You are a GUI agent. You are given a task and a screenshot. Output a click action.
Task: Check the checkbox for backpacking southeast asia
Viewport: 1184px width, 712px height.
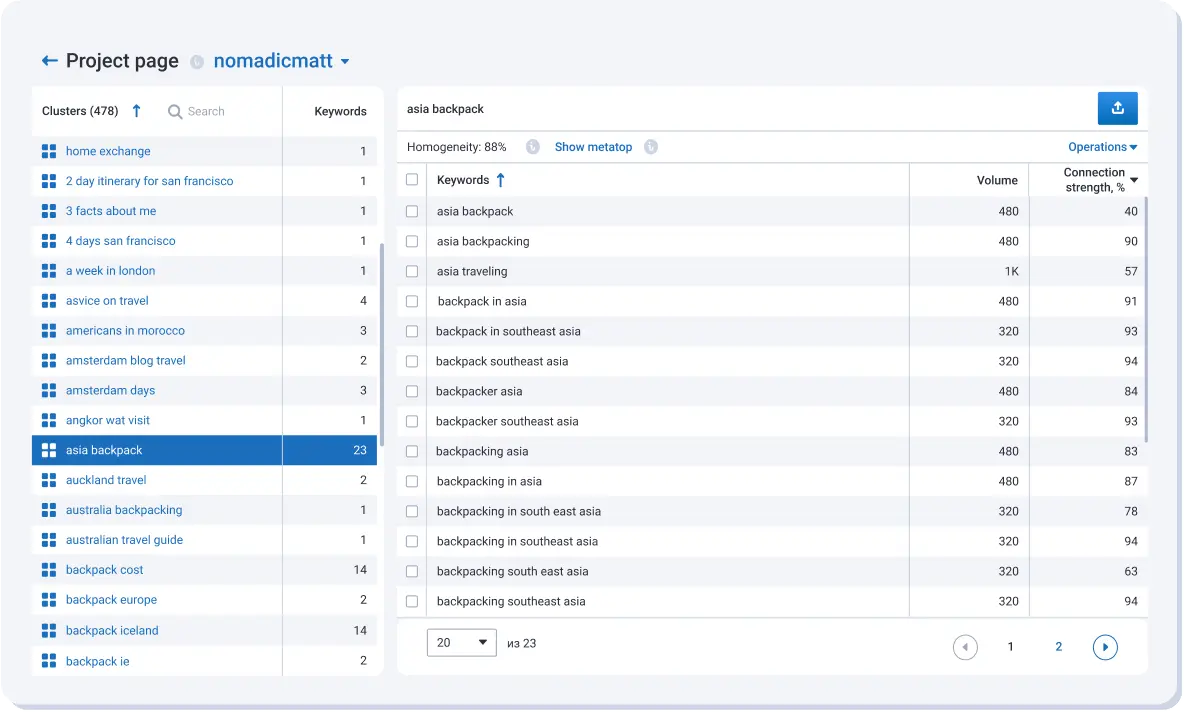click(x=412, y=601)
